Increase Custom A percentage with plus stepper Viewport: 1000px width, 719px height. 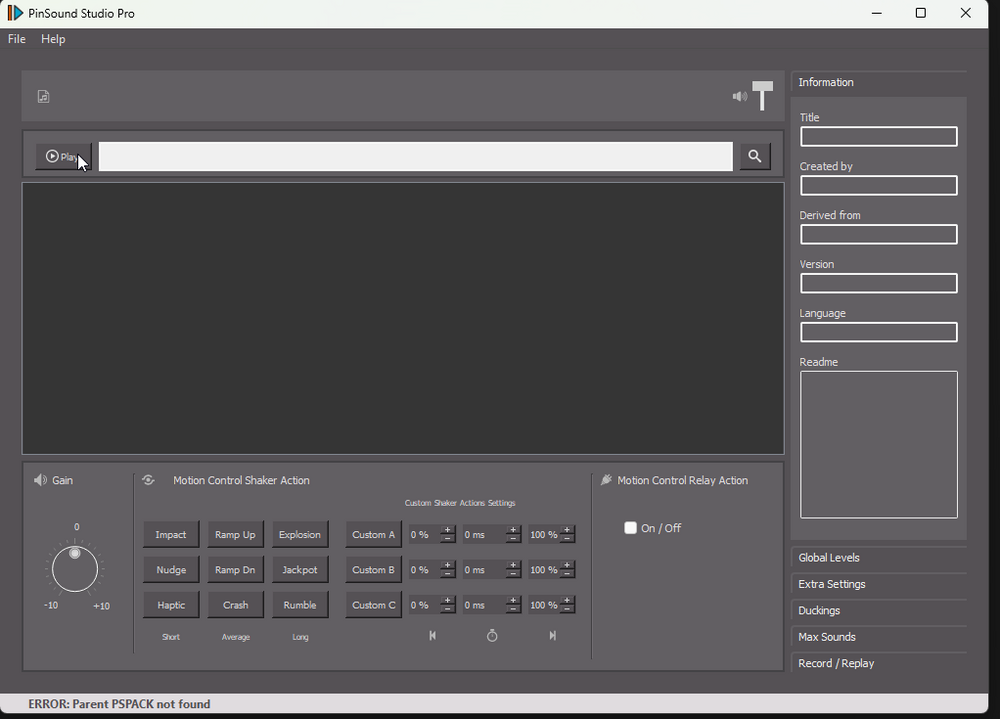(x=448, y=530)
